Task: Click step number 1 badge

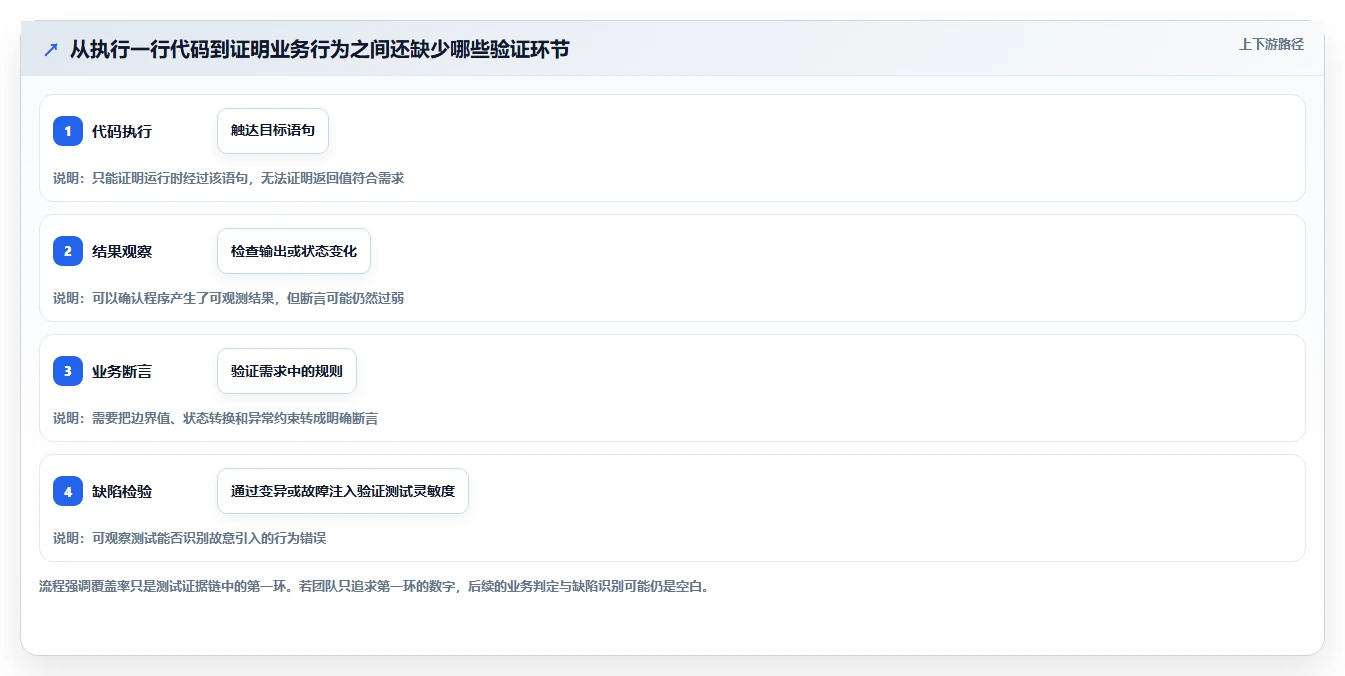Action: pos(68,131)
